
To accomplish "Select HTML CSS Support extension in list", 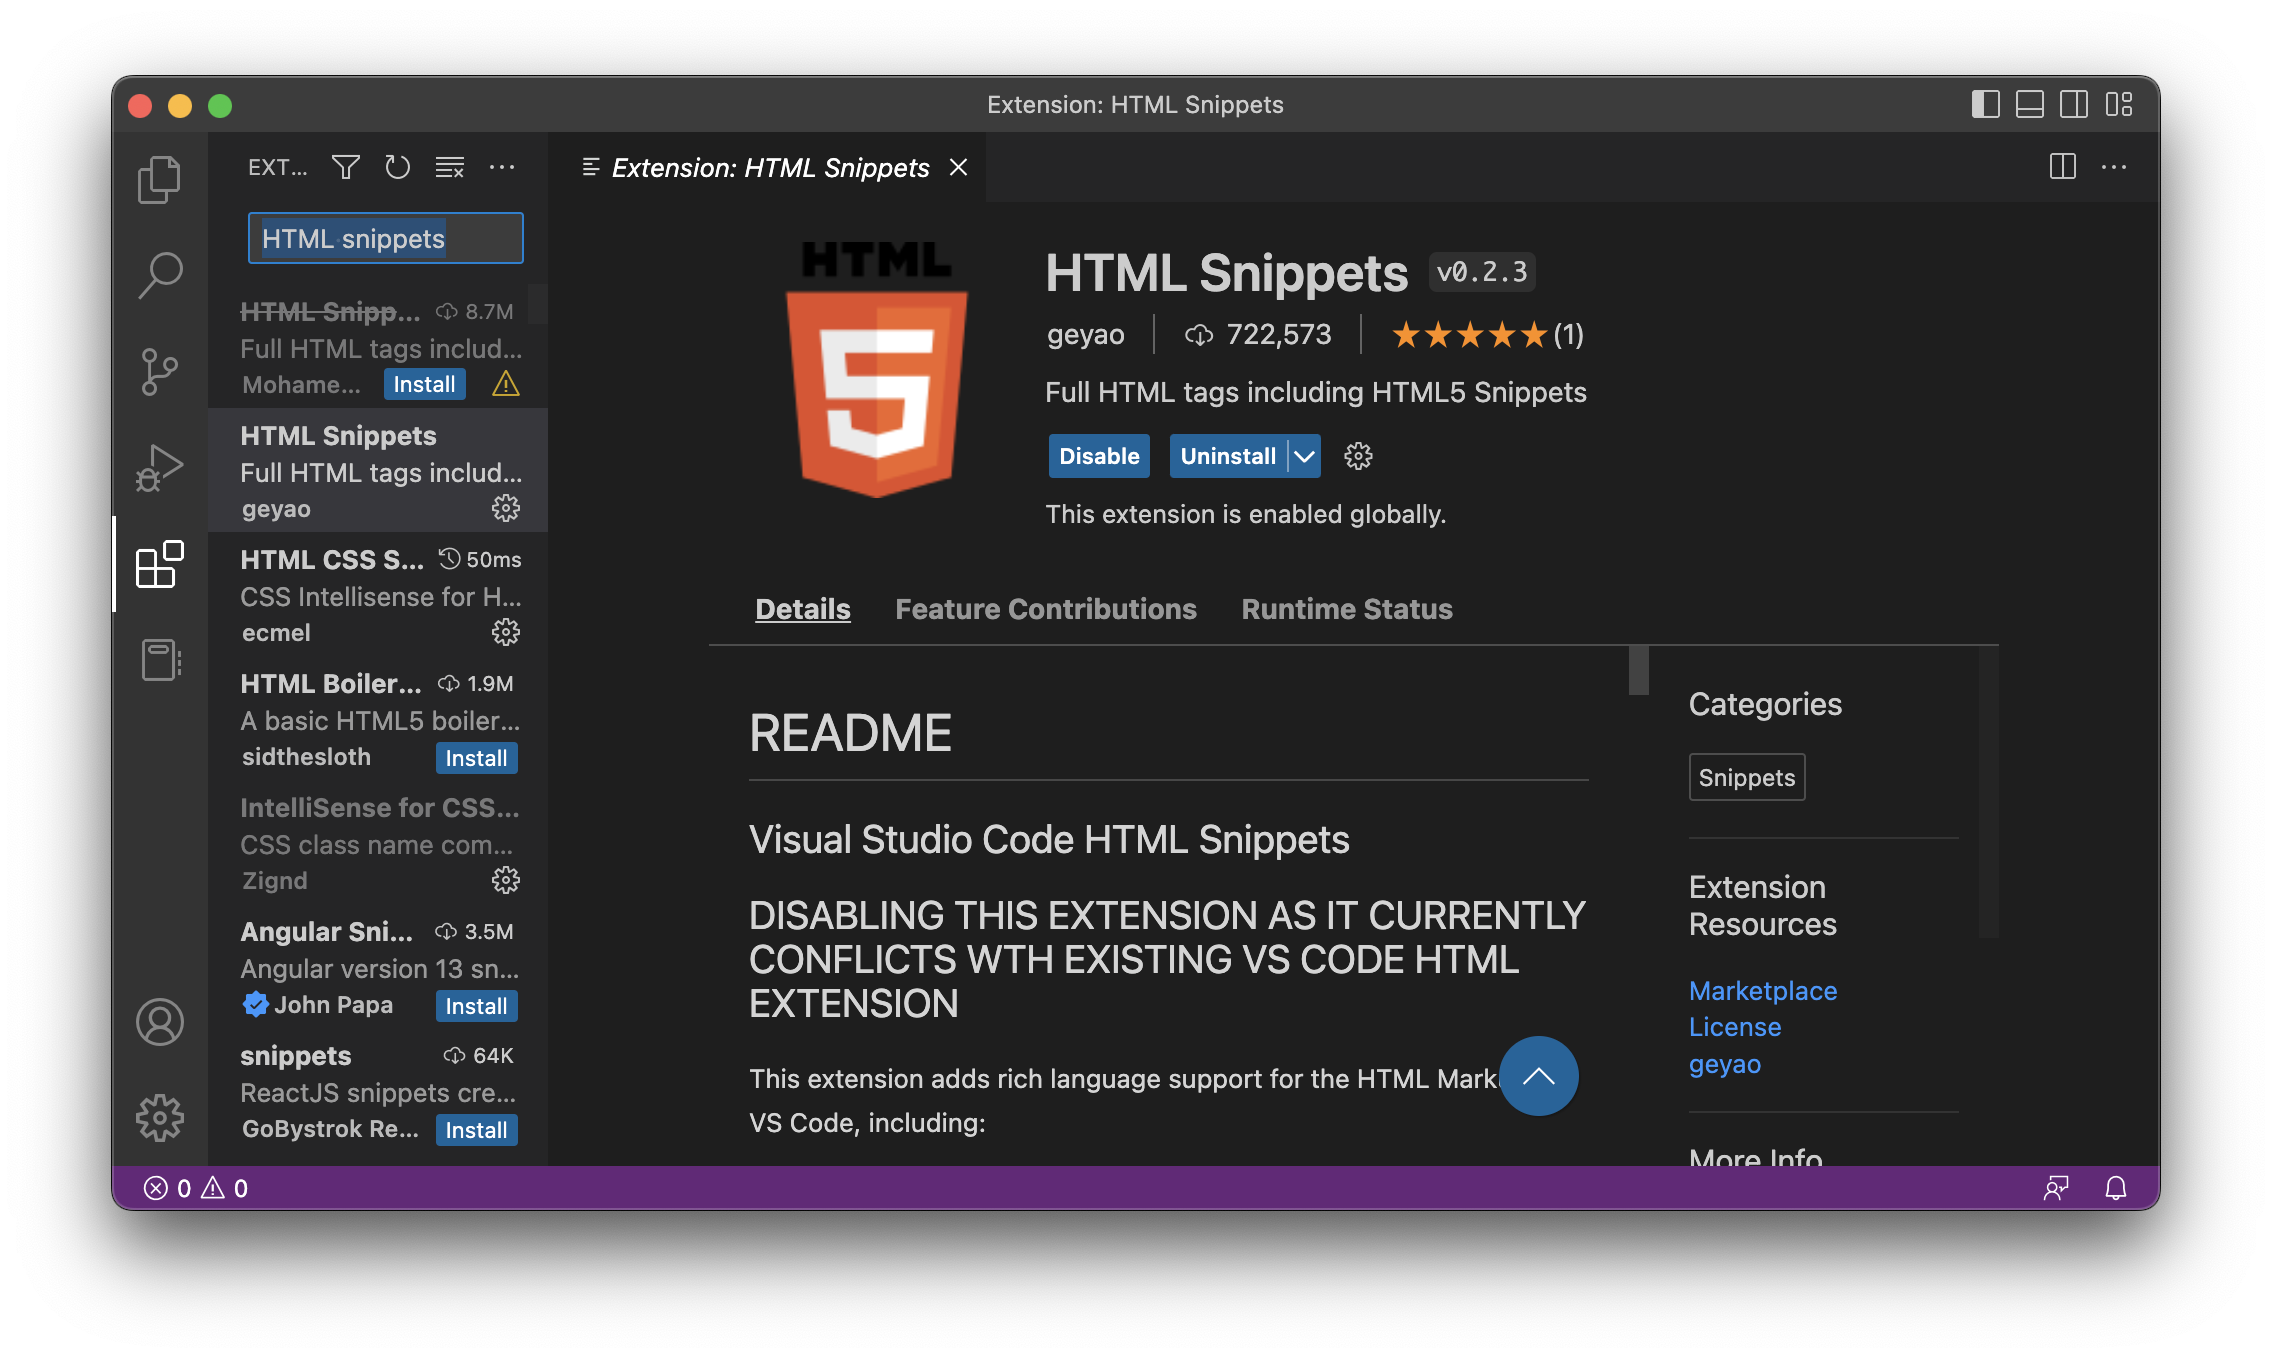I will [x=378, y=594].
